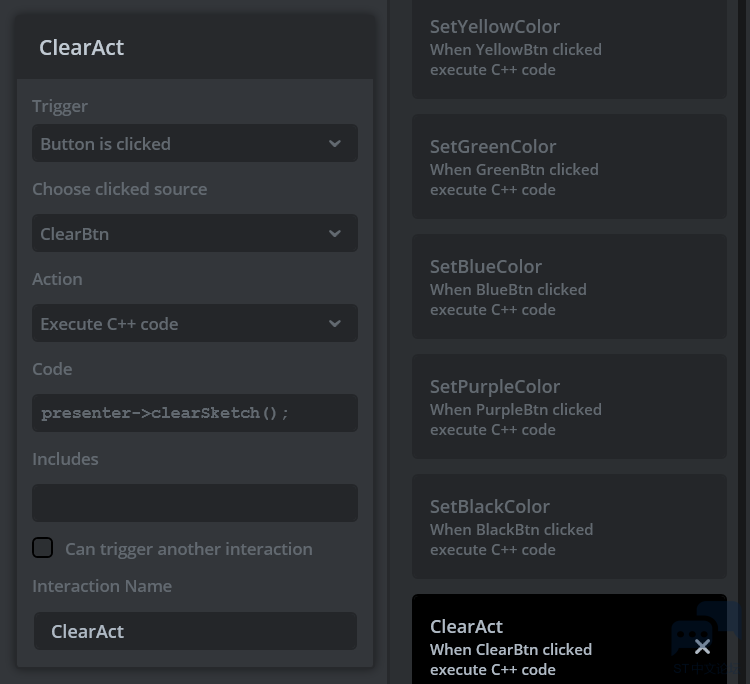Click the chevron arrow beside Execute C++ code
750x684 pixels.
click(x=335, y=324)
